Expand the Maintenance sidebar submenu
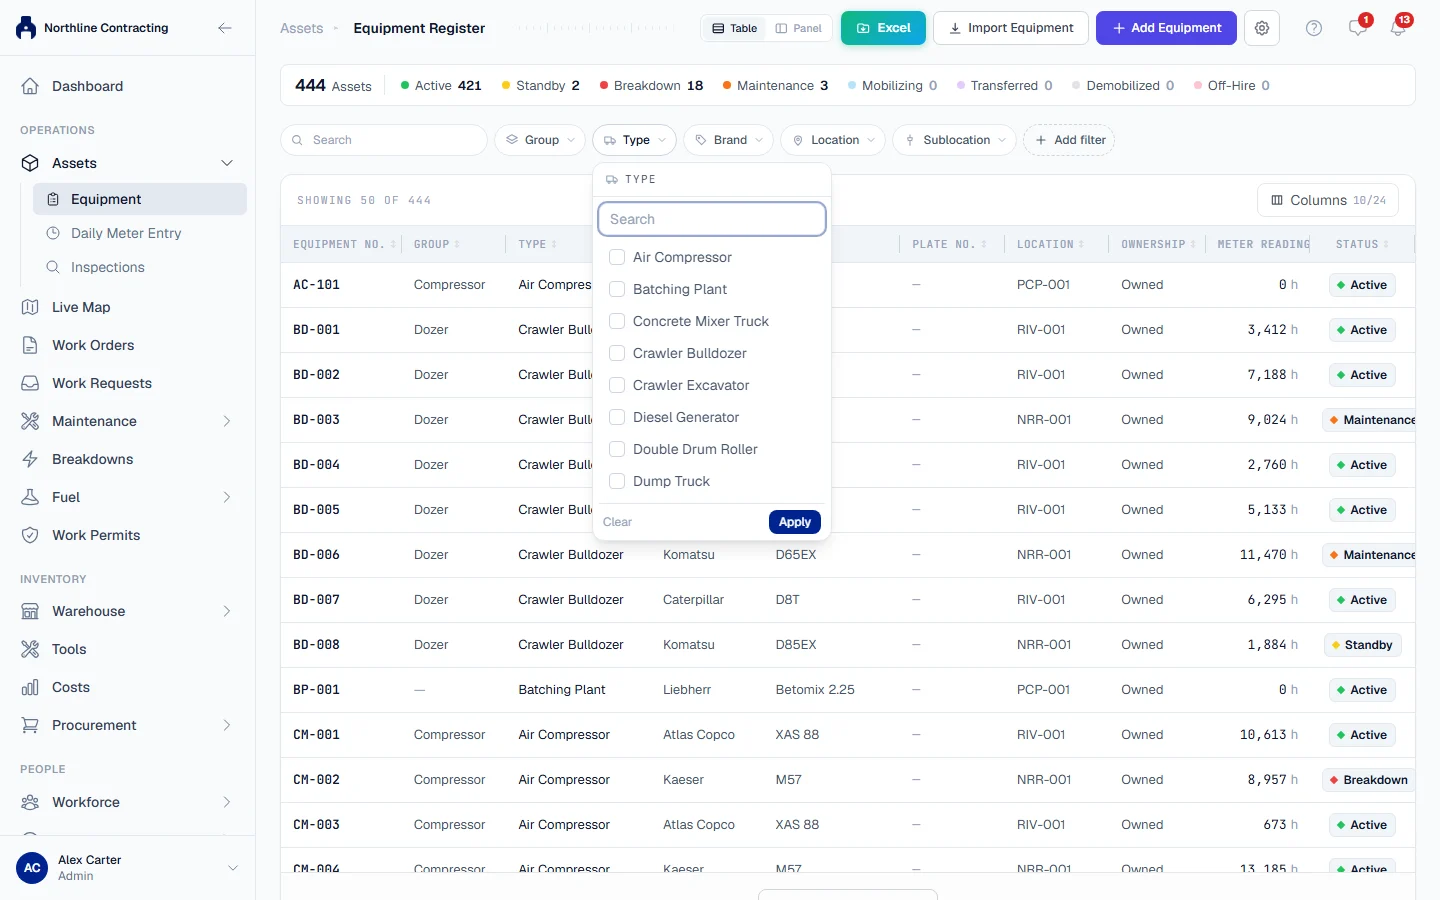This screenshot has width=1440, height=900. [x=227, y=421]
